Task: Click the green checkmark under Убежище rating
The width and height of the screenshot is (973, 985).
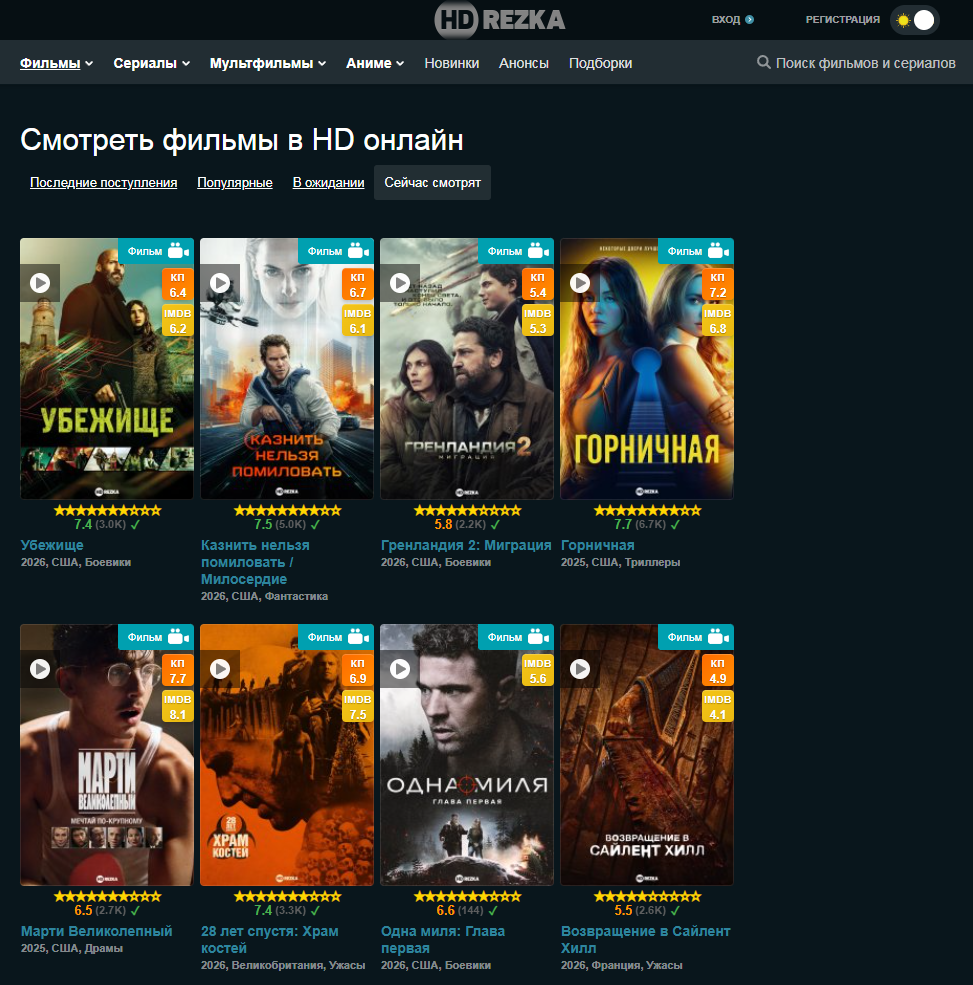Action: [x=135, y=525]
